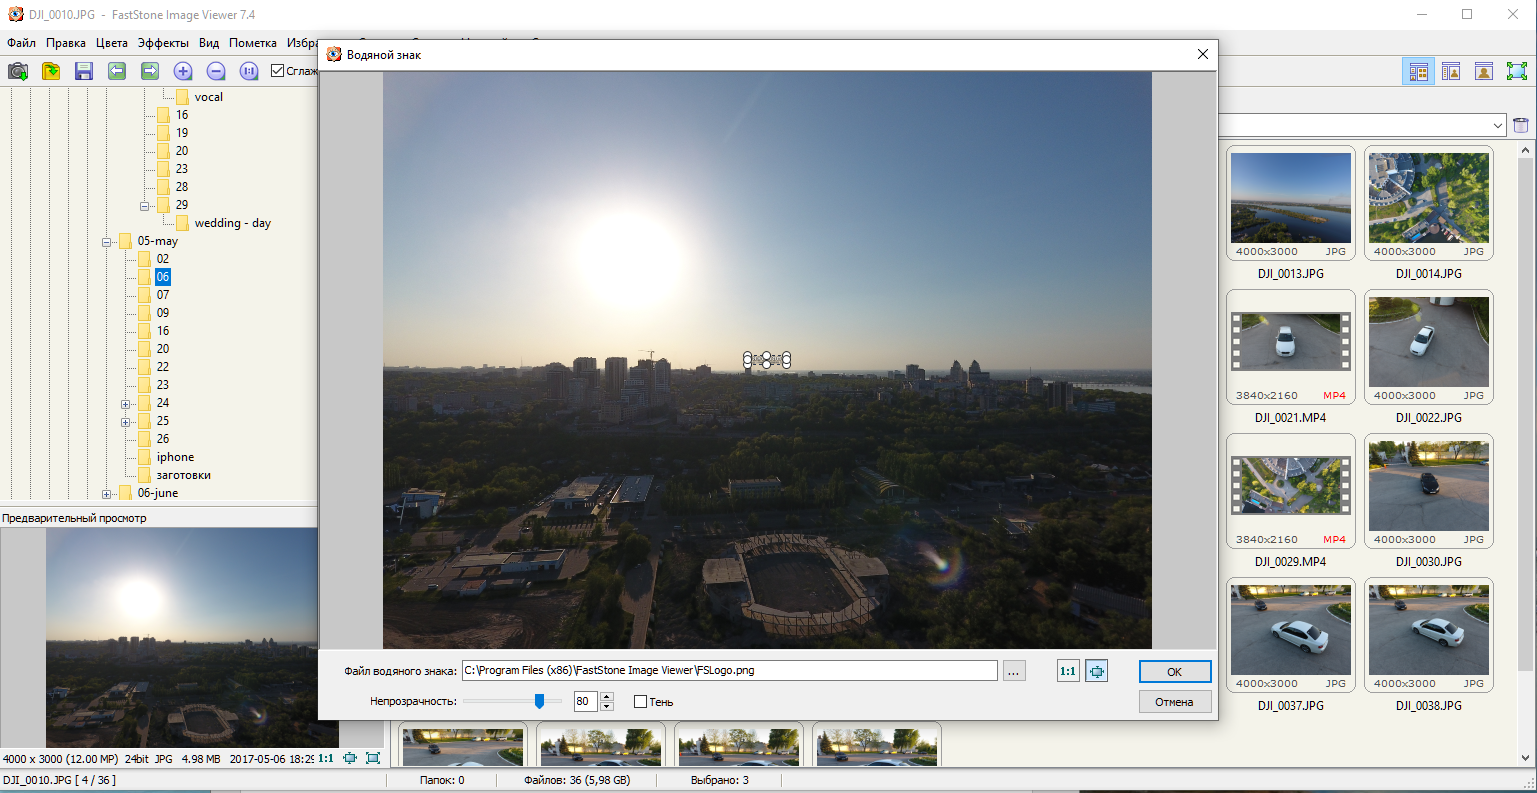
Task: Open the Пометка menu
Action: pos(253,43)
